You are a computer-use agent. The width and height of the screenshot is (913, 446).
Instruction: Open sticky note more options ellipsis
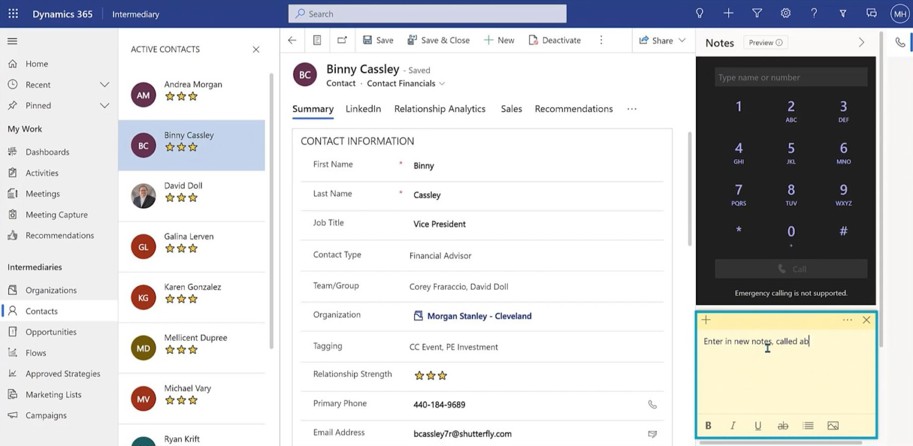click(847, 320)
